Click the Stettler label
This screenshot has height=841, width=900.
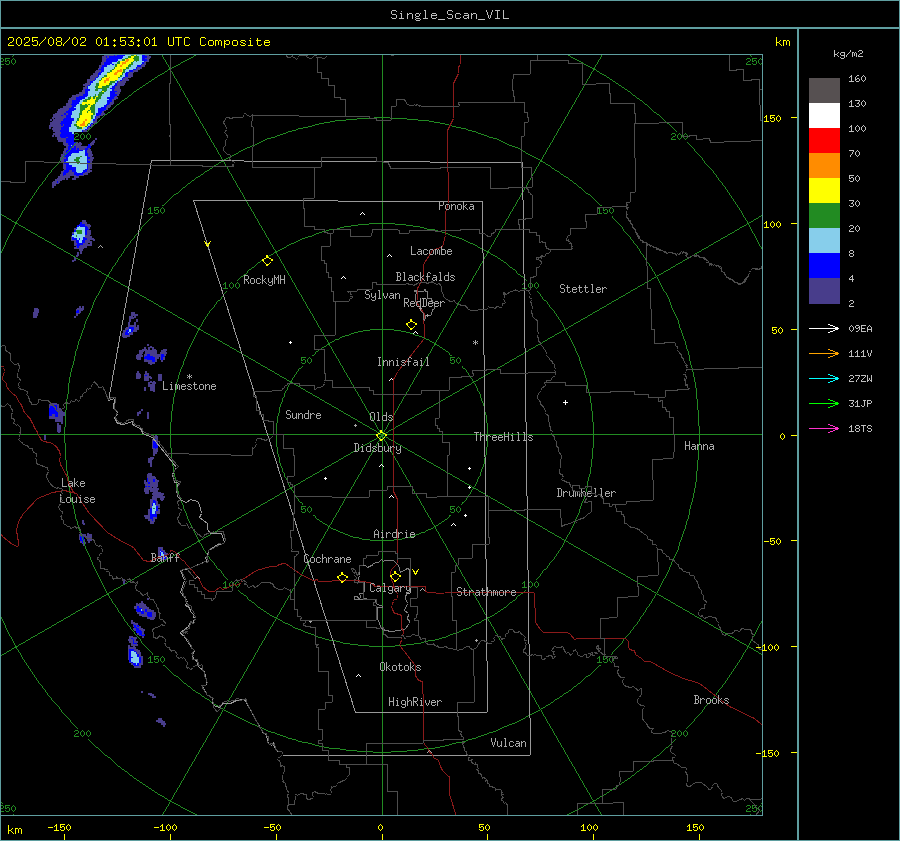click(x=583, y=289)
